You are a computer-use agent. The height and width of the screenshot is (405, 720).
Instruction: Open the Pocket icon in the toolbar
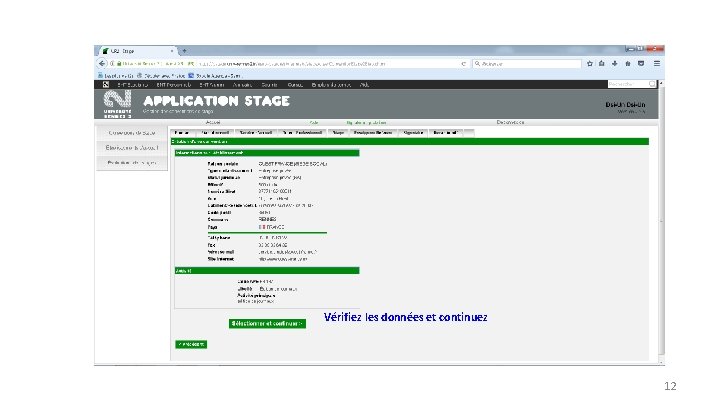pos(641,64)
